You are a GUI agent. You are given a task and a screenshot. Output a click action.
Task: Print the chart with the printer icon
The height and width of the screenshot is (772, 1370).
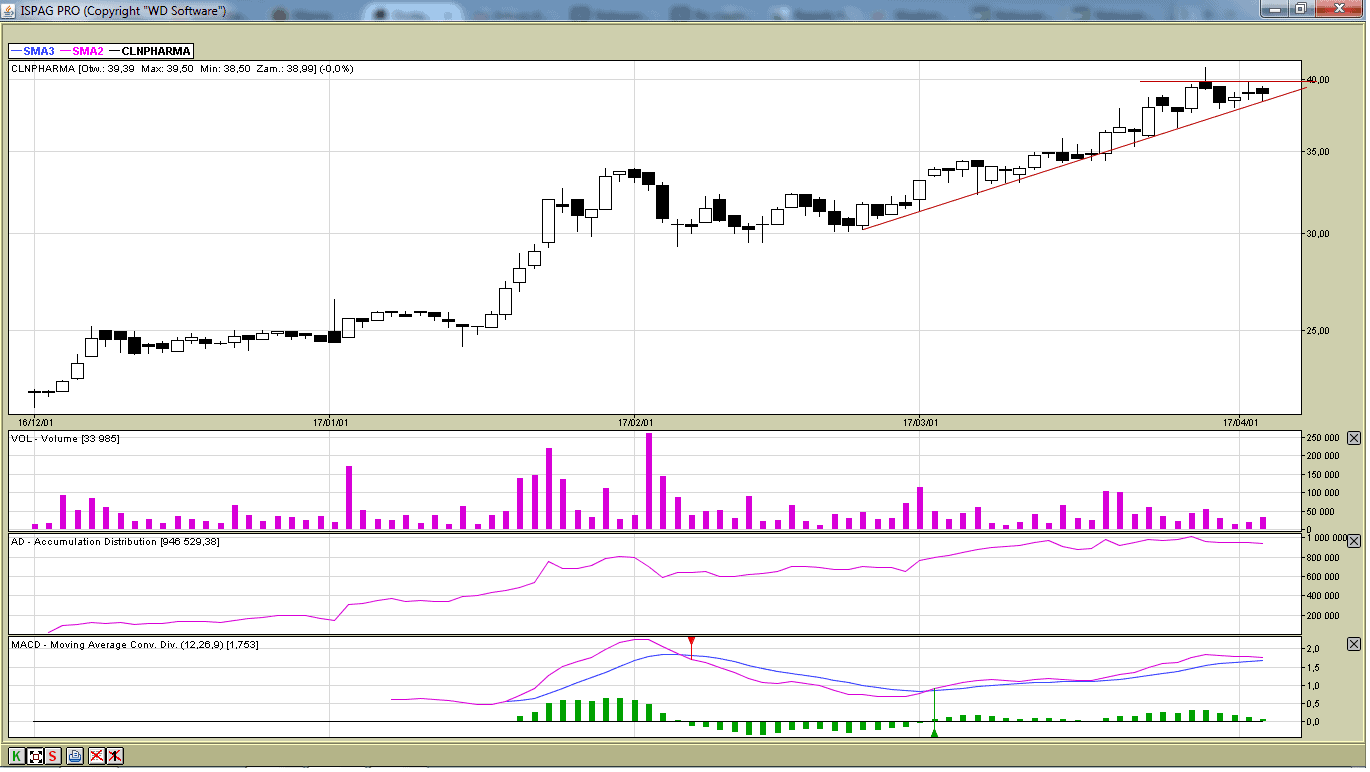point(75,756)
